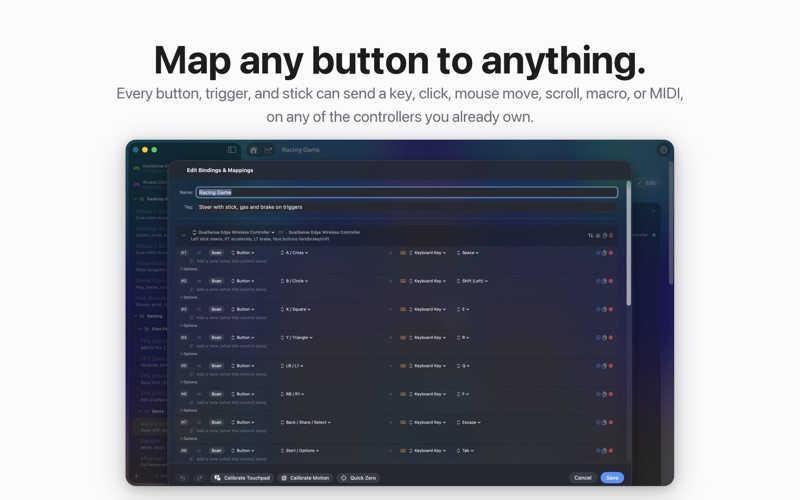Open the Space key output dropdown
This screenshot has height=500, width=800.
[x=468, y=253]
